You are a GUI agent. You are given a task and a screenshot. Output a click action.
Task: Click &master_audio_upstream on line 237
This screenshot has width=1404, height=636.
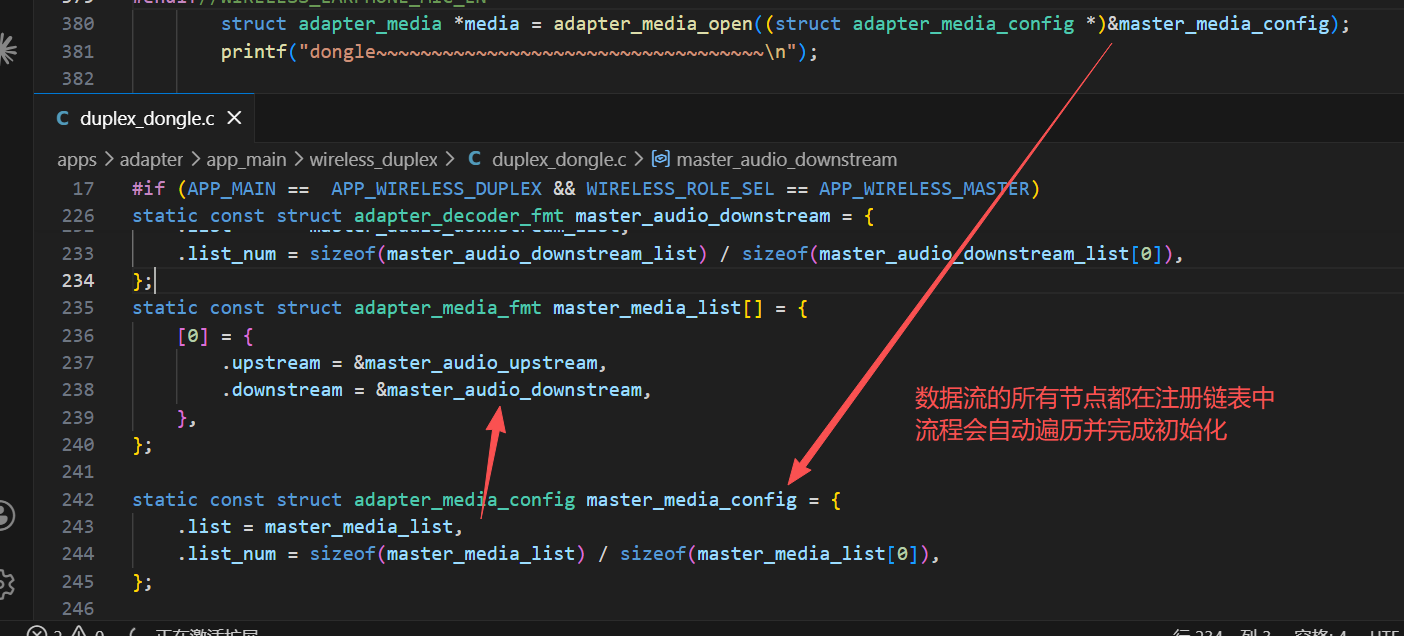tap(475, 362)
